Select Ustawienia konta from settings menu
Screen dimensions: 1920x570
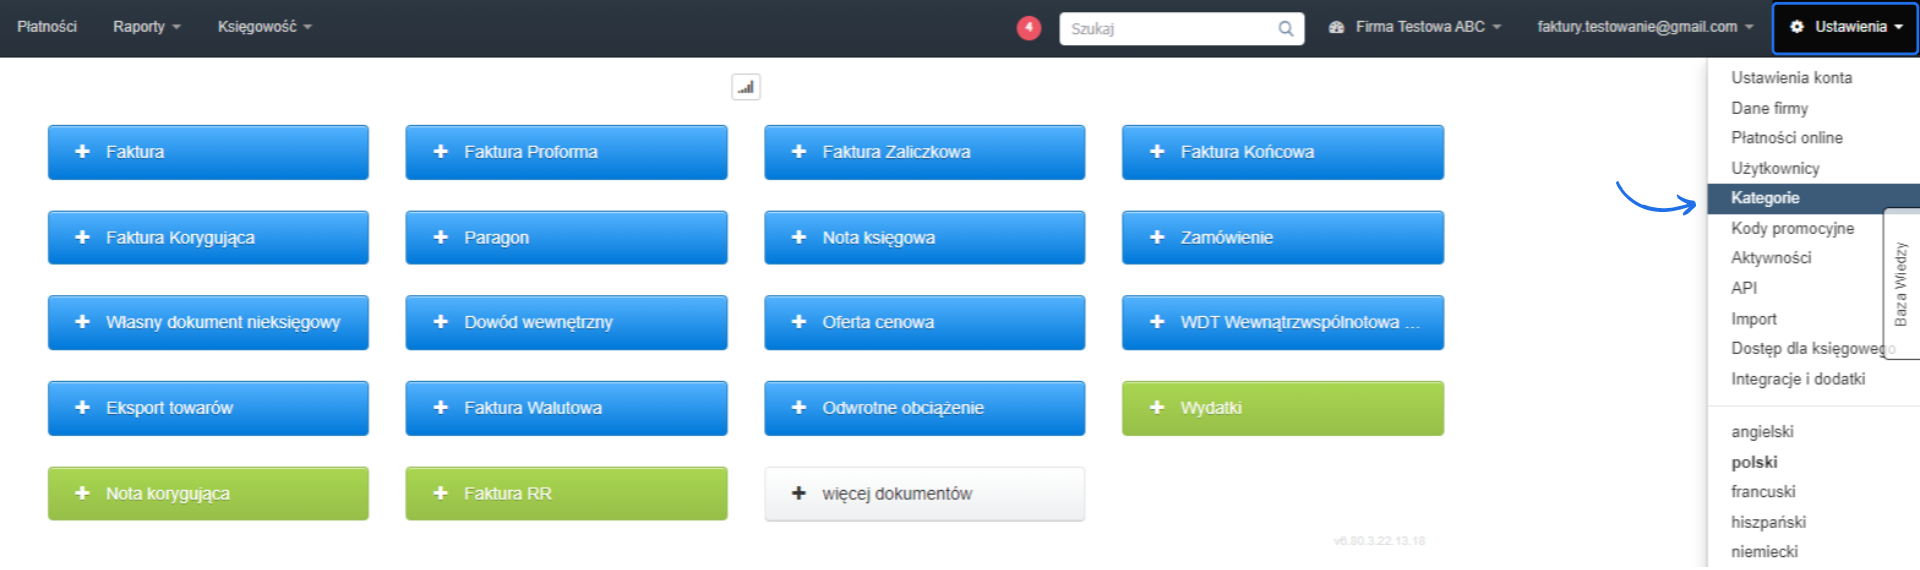(1792, 78)
